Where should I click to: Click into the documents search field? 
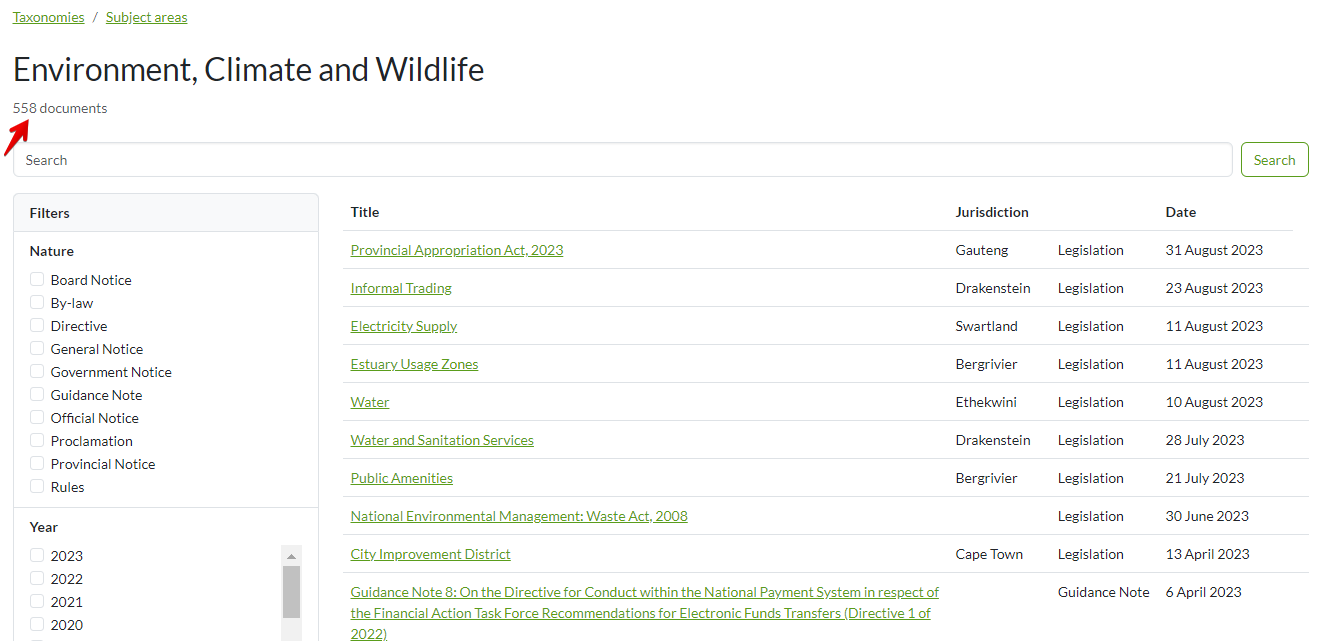622,160
